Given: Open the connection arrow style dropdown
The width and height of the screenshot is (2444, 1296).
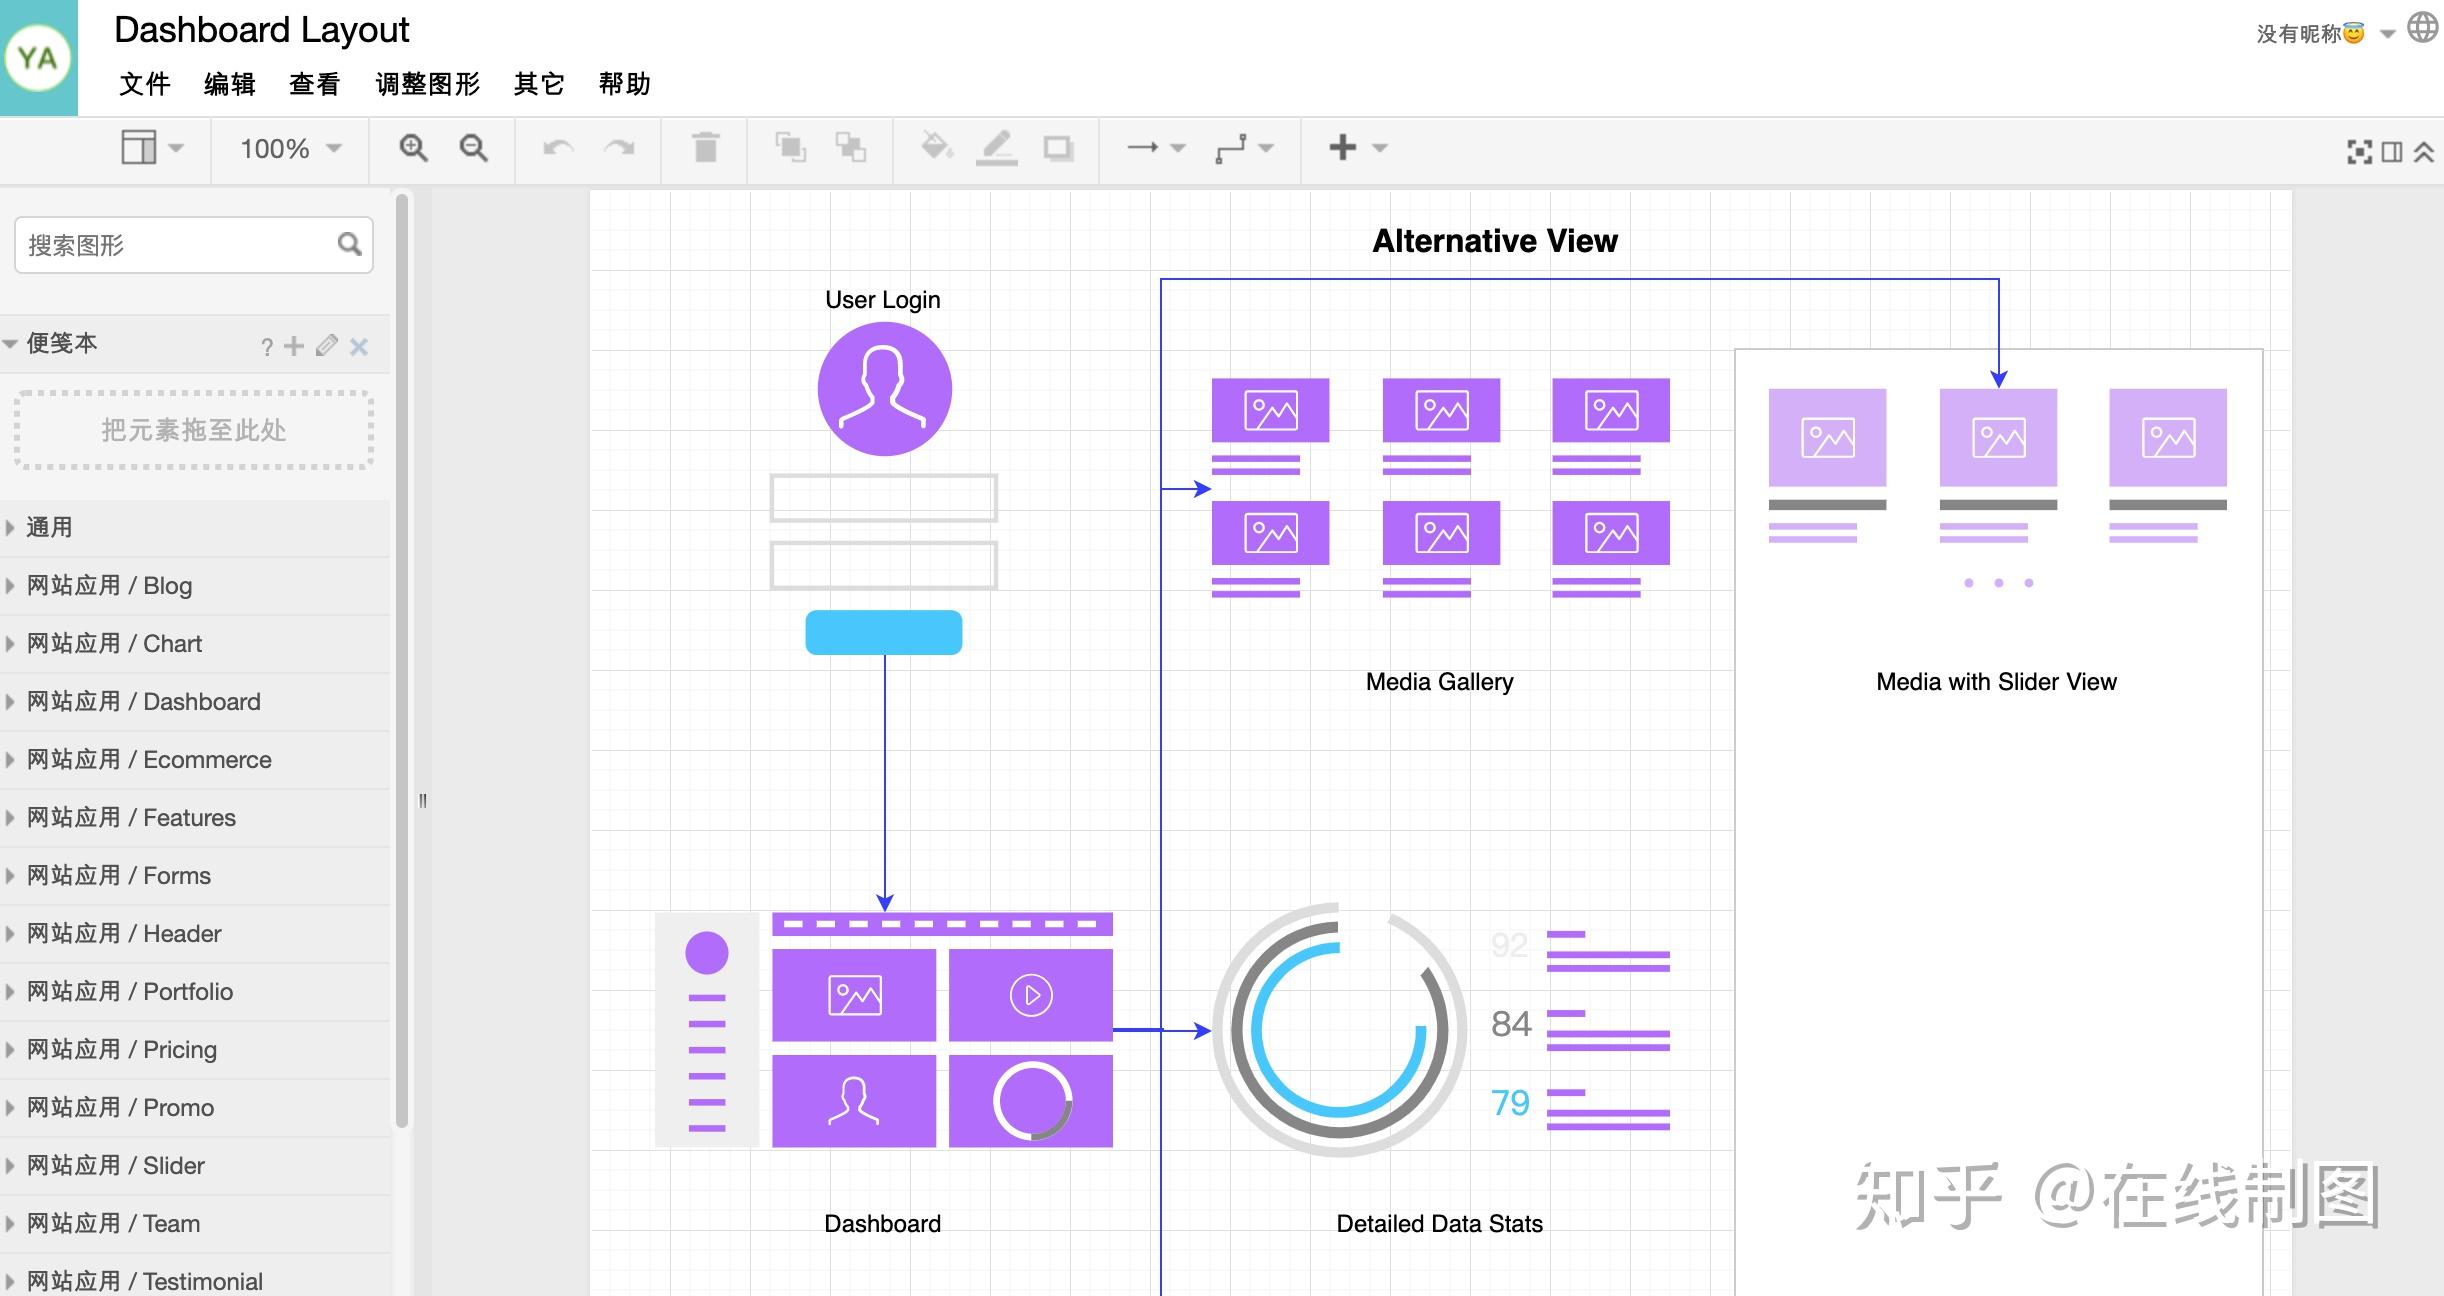Looking at the screenshot, I should 1156,148.
